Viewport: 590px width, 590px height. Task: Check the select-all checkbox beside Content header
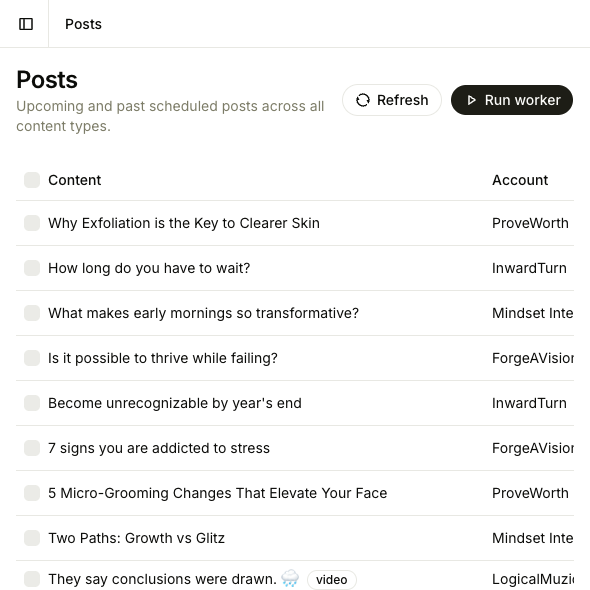point(32,180)
